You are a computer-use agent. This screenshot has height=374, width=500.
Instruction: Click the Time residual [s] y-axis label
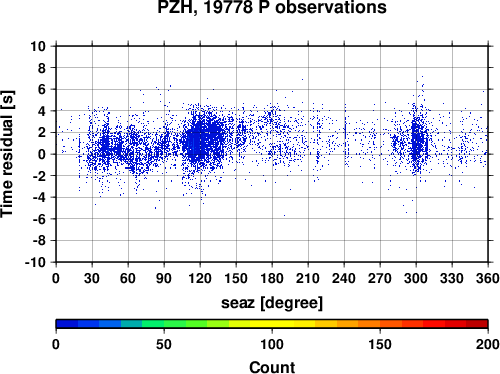pyautogui.click(x=8, y=154)
